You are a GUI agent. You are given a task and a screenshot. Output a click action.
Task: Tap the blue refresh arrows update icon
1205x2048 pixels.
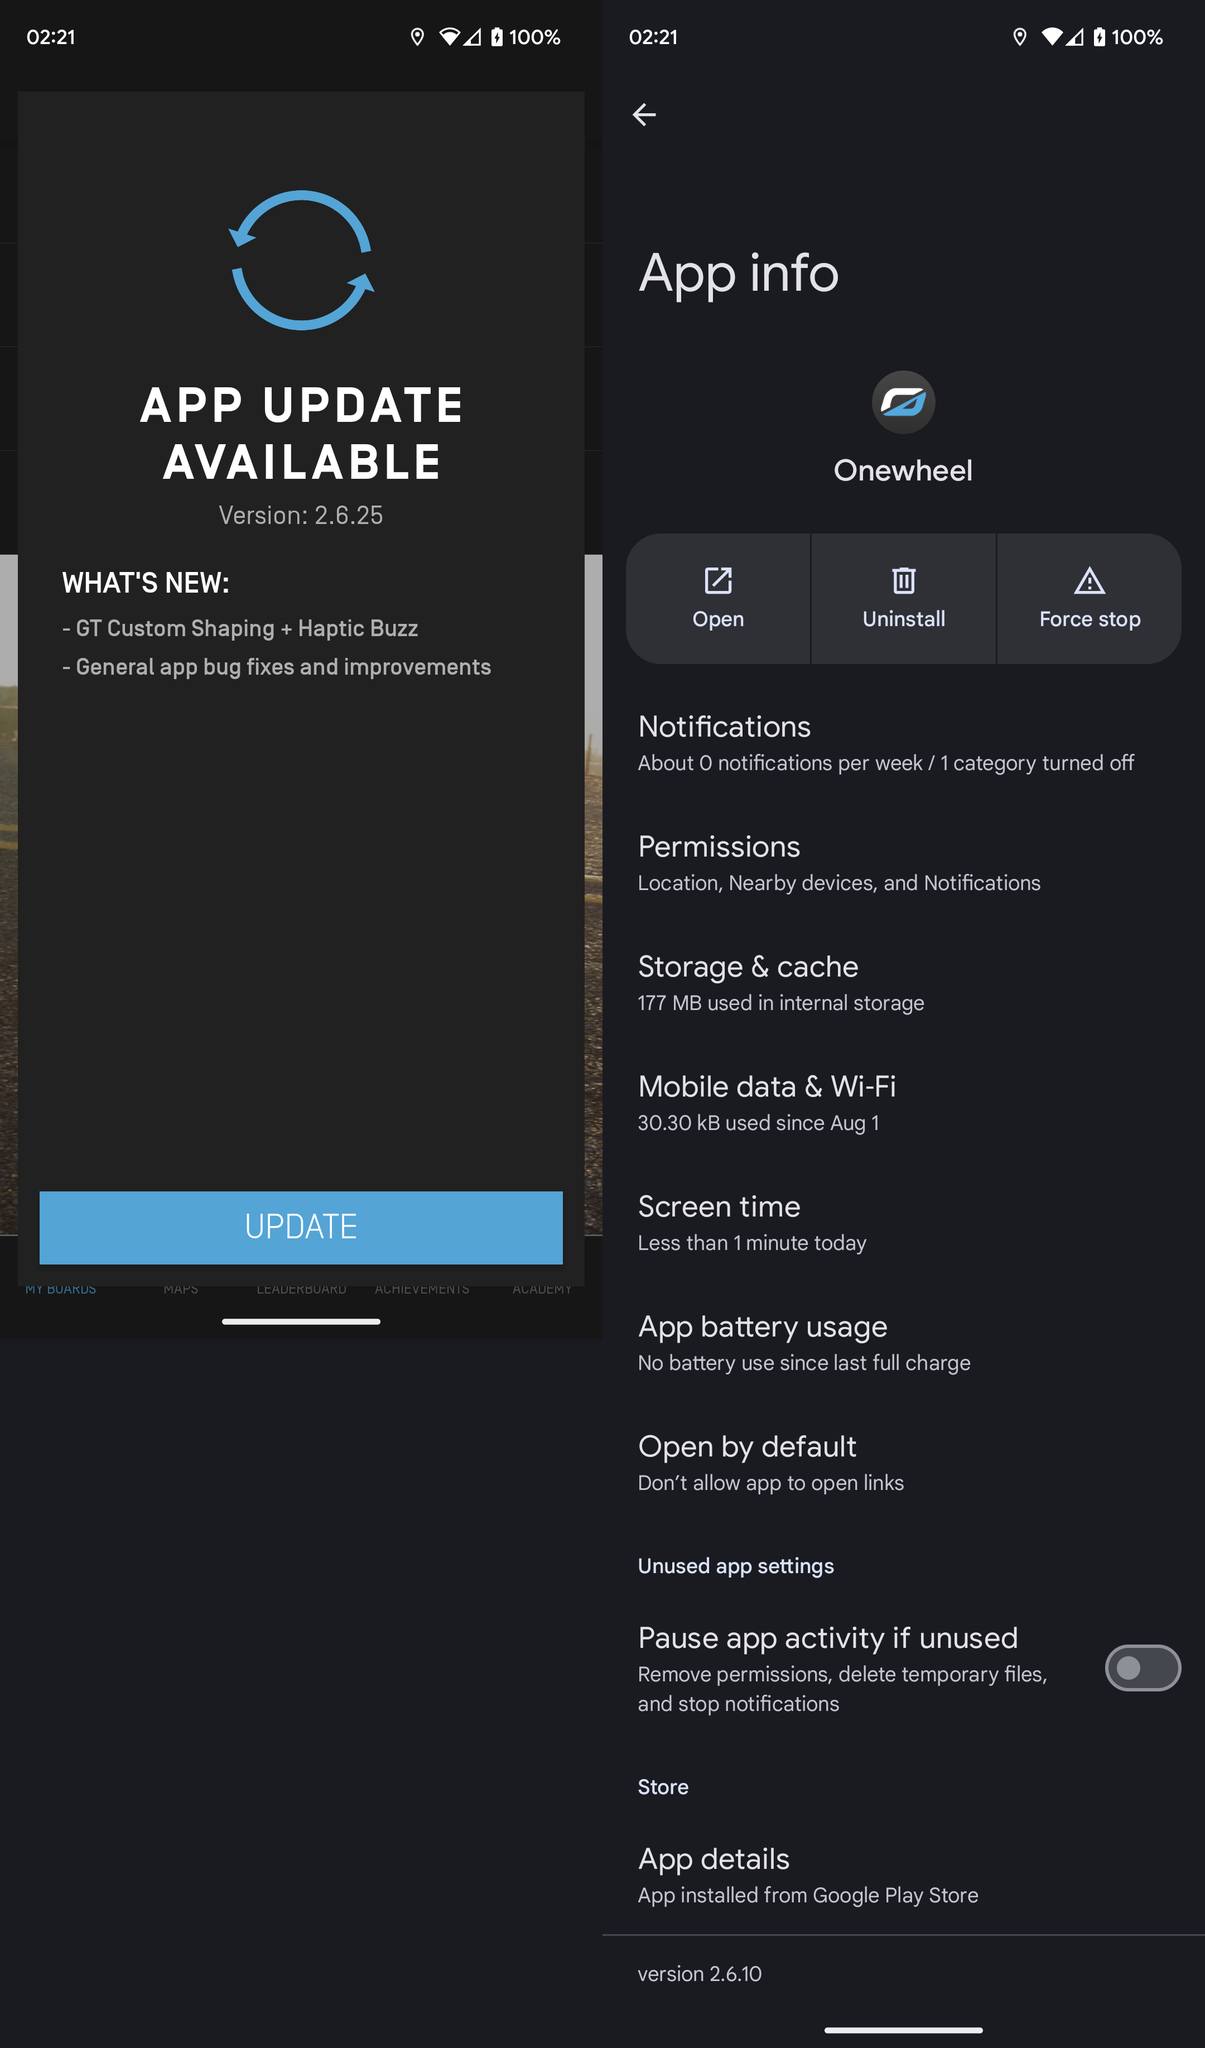301,260
